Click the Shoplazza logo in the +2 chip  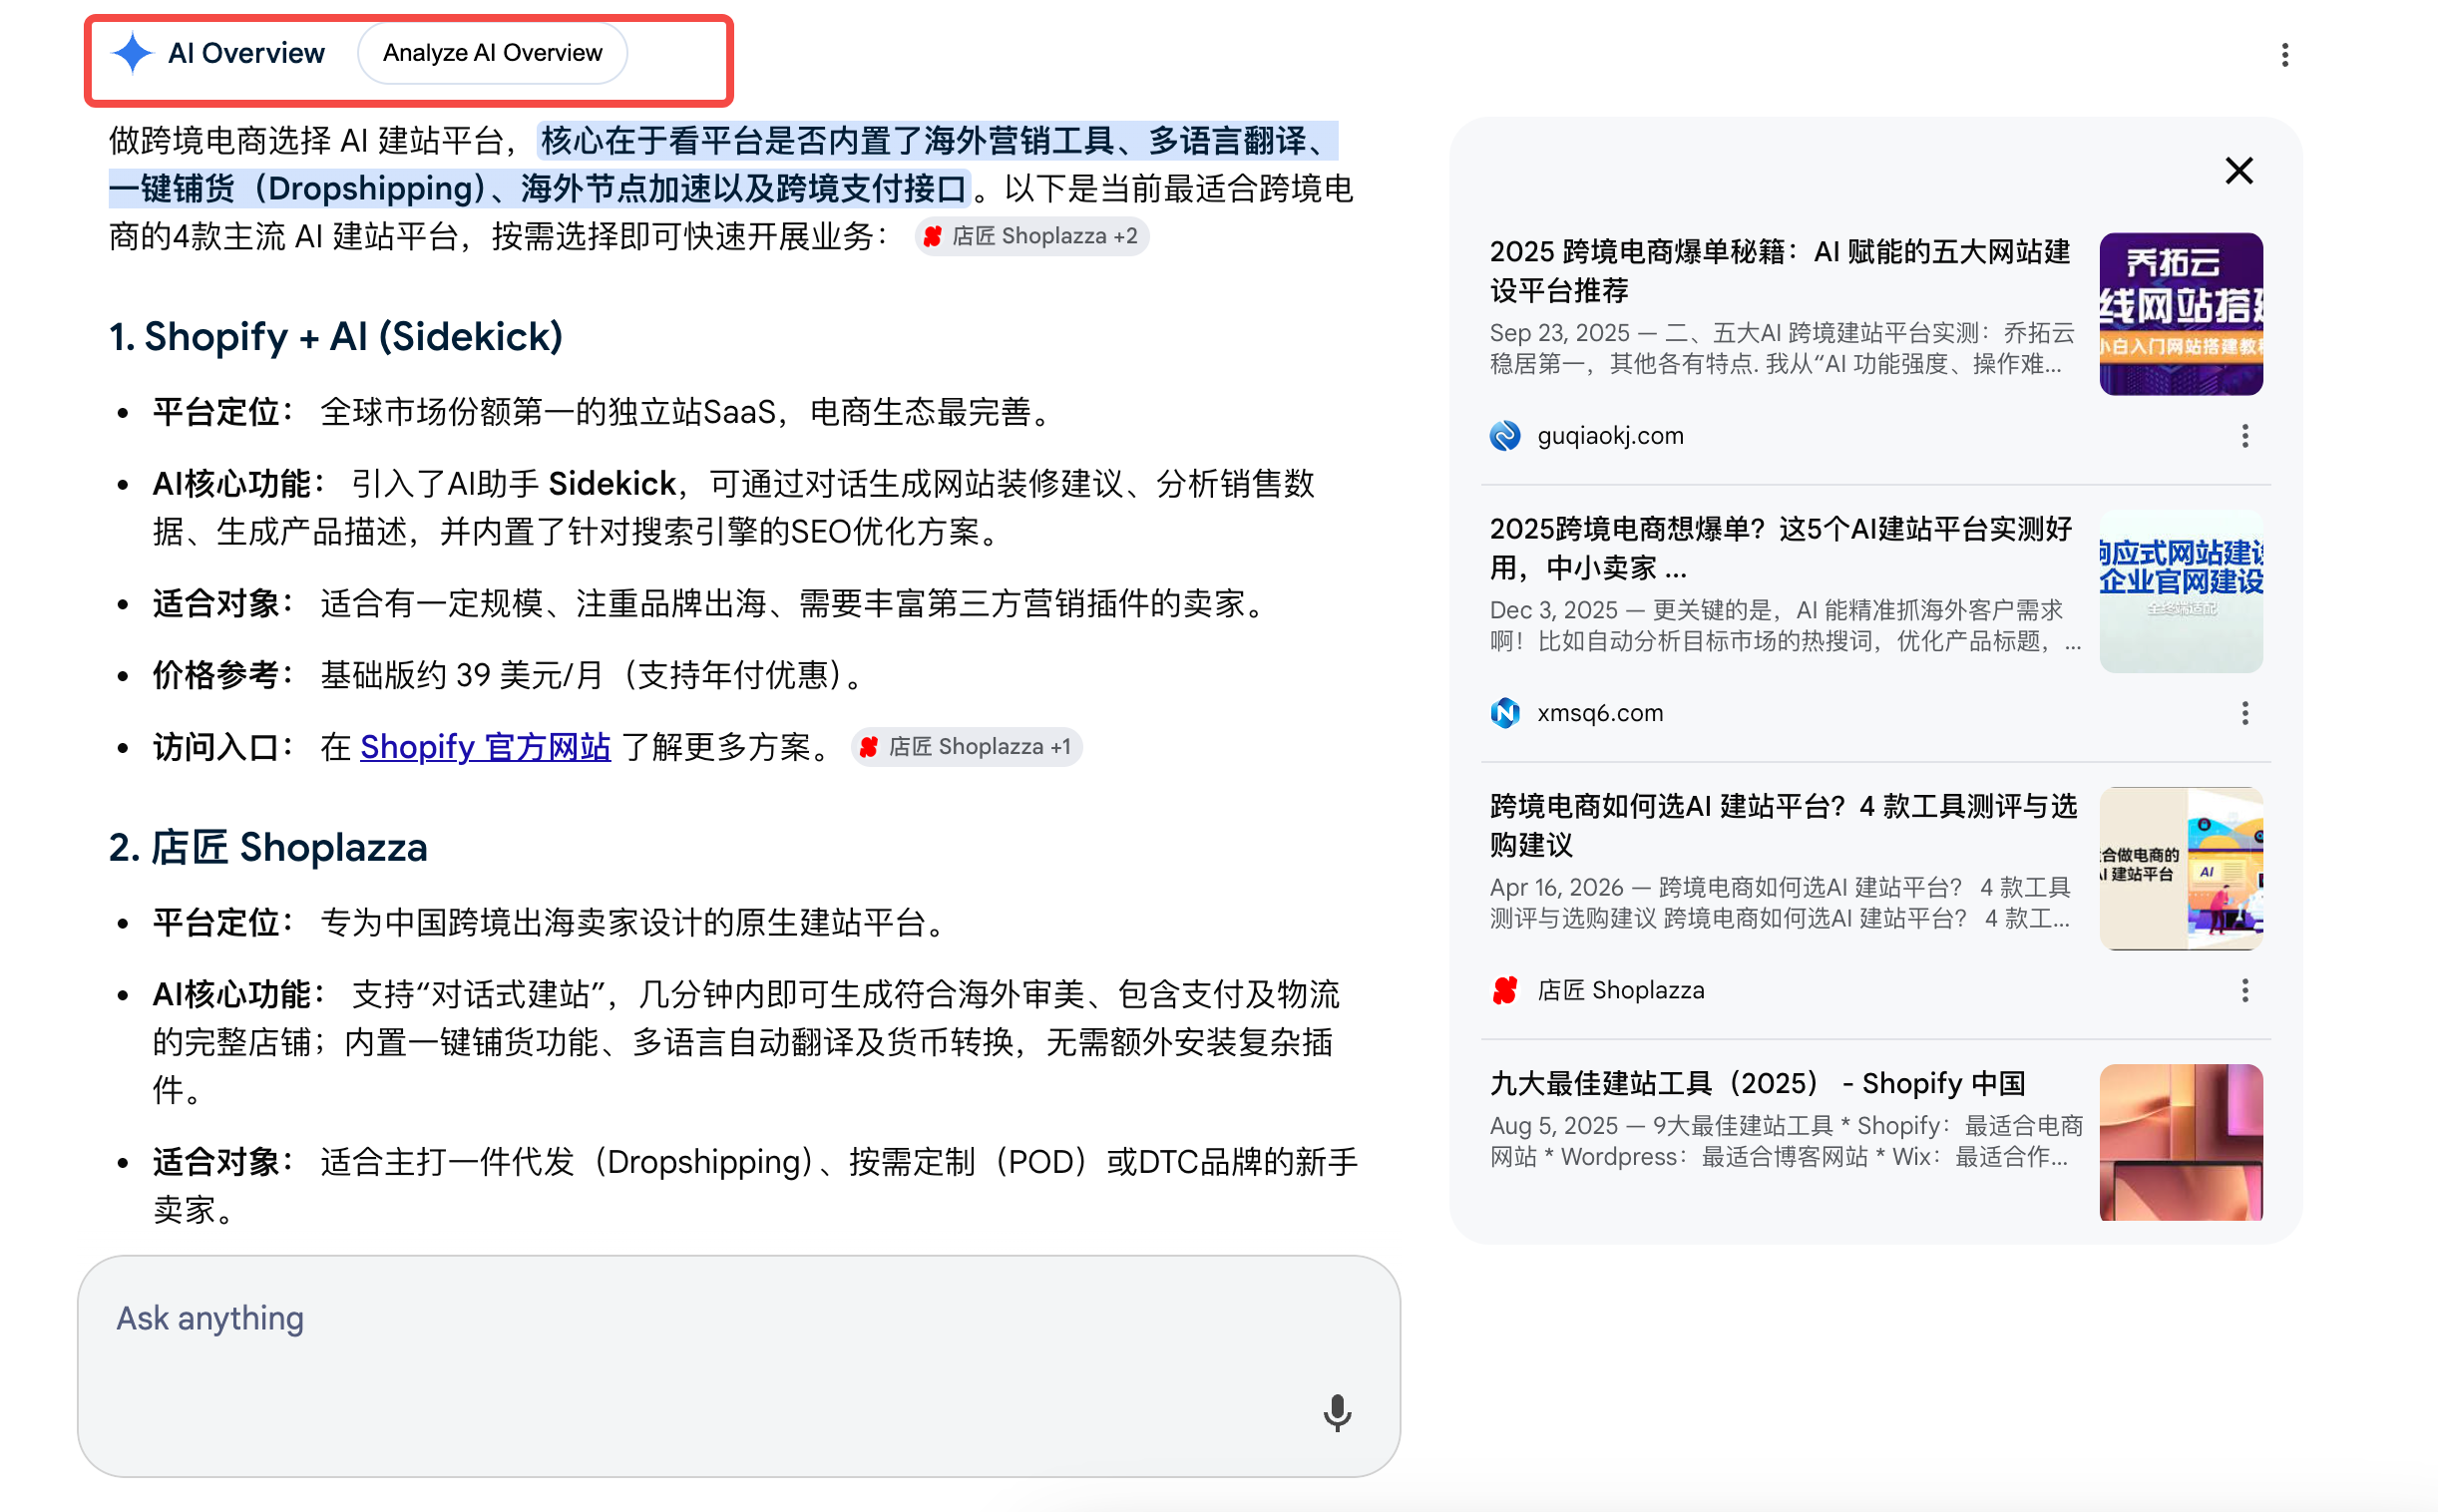tap(932, 236)
